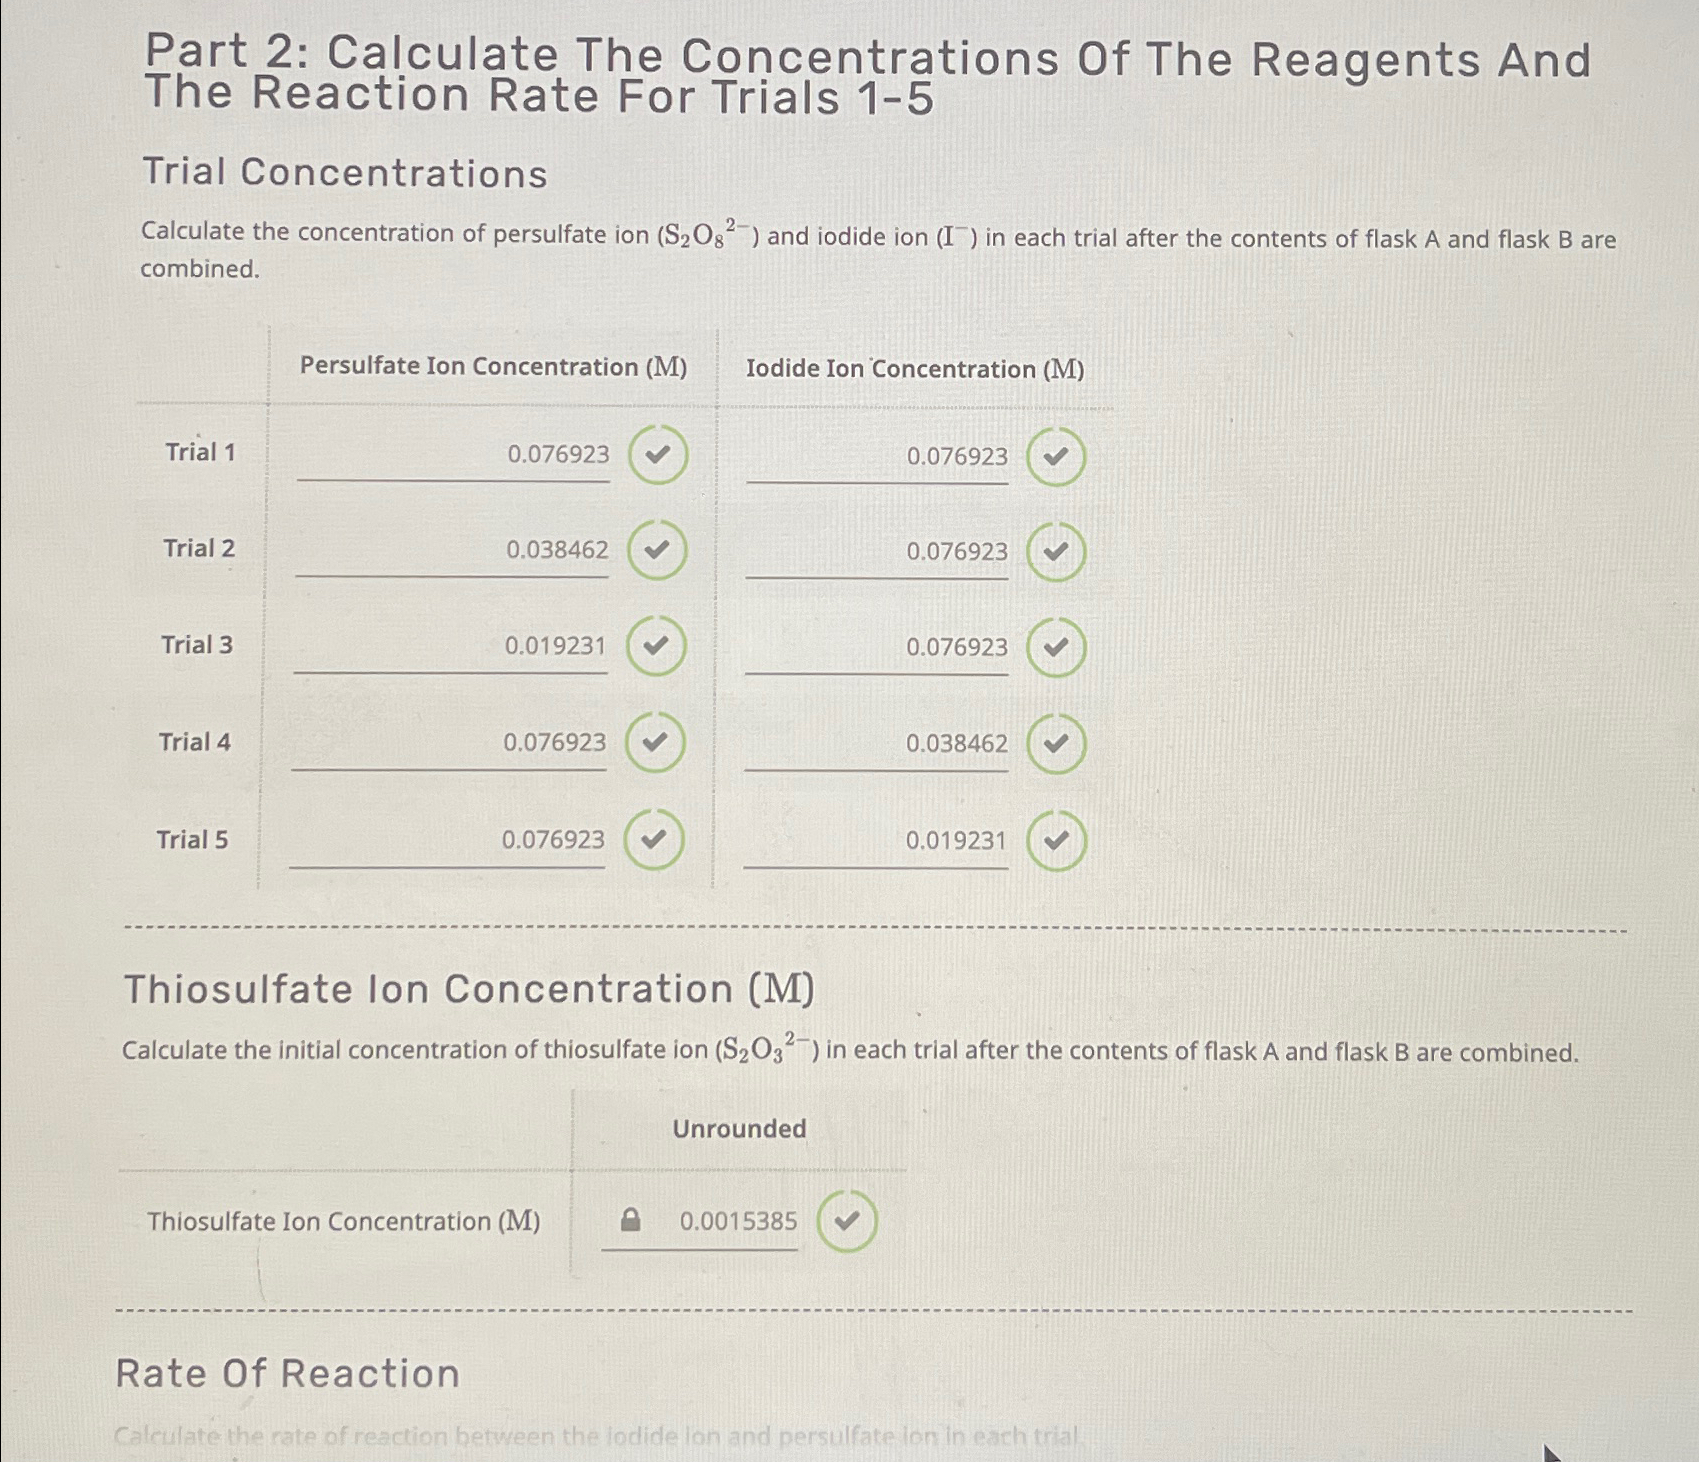Click the checkmark icon beside Trial 1 iodide answer
Screen dimensions: 1699x1462
1054,458
